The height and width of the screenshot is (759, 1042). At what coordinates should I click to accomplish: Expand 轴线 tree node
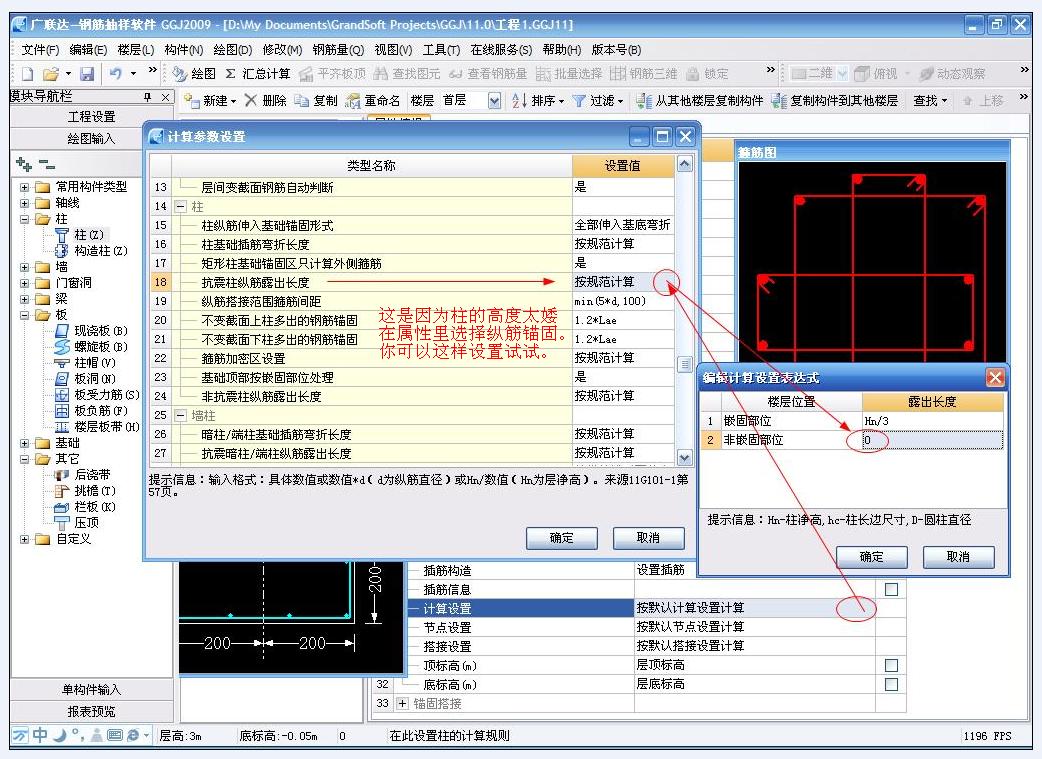click(25, 203)
